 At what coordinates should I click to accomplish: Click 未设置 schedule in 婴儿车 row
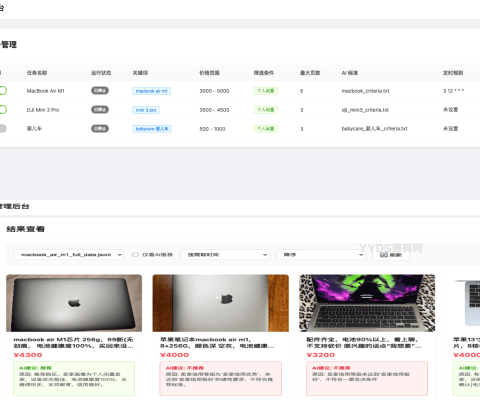click(451, 129)
